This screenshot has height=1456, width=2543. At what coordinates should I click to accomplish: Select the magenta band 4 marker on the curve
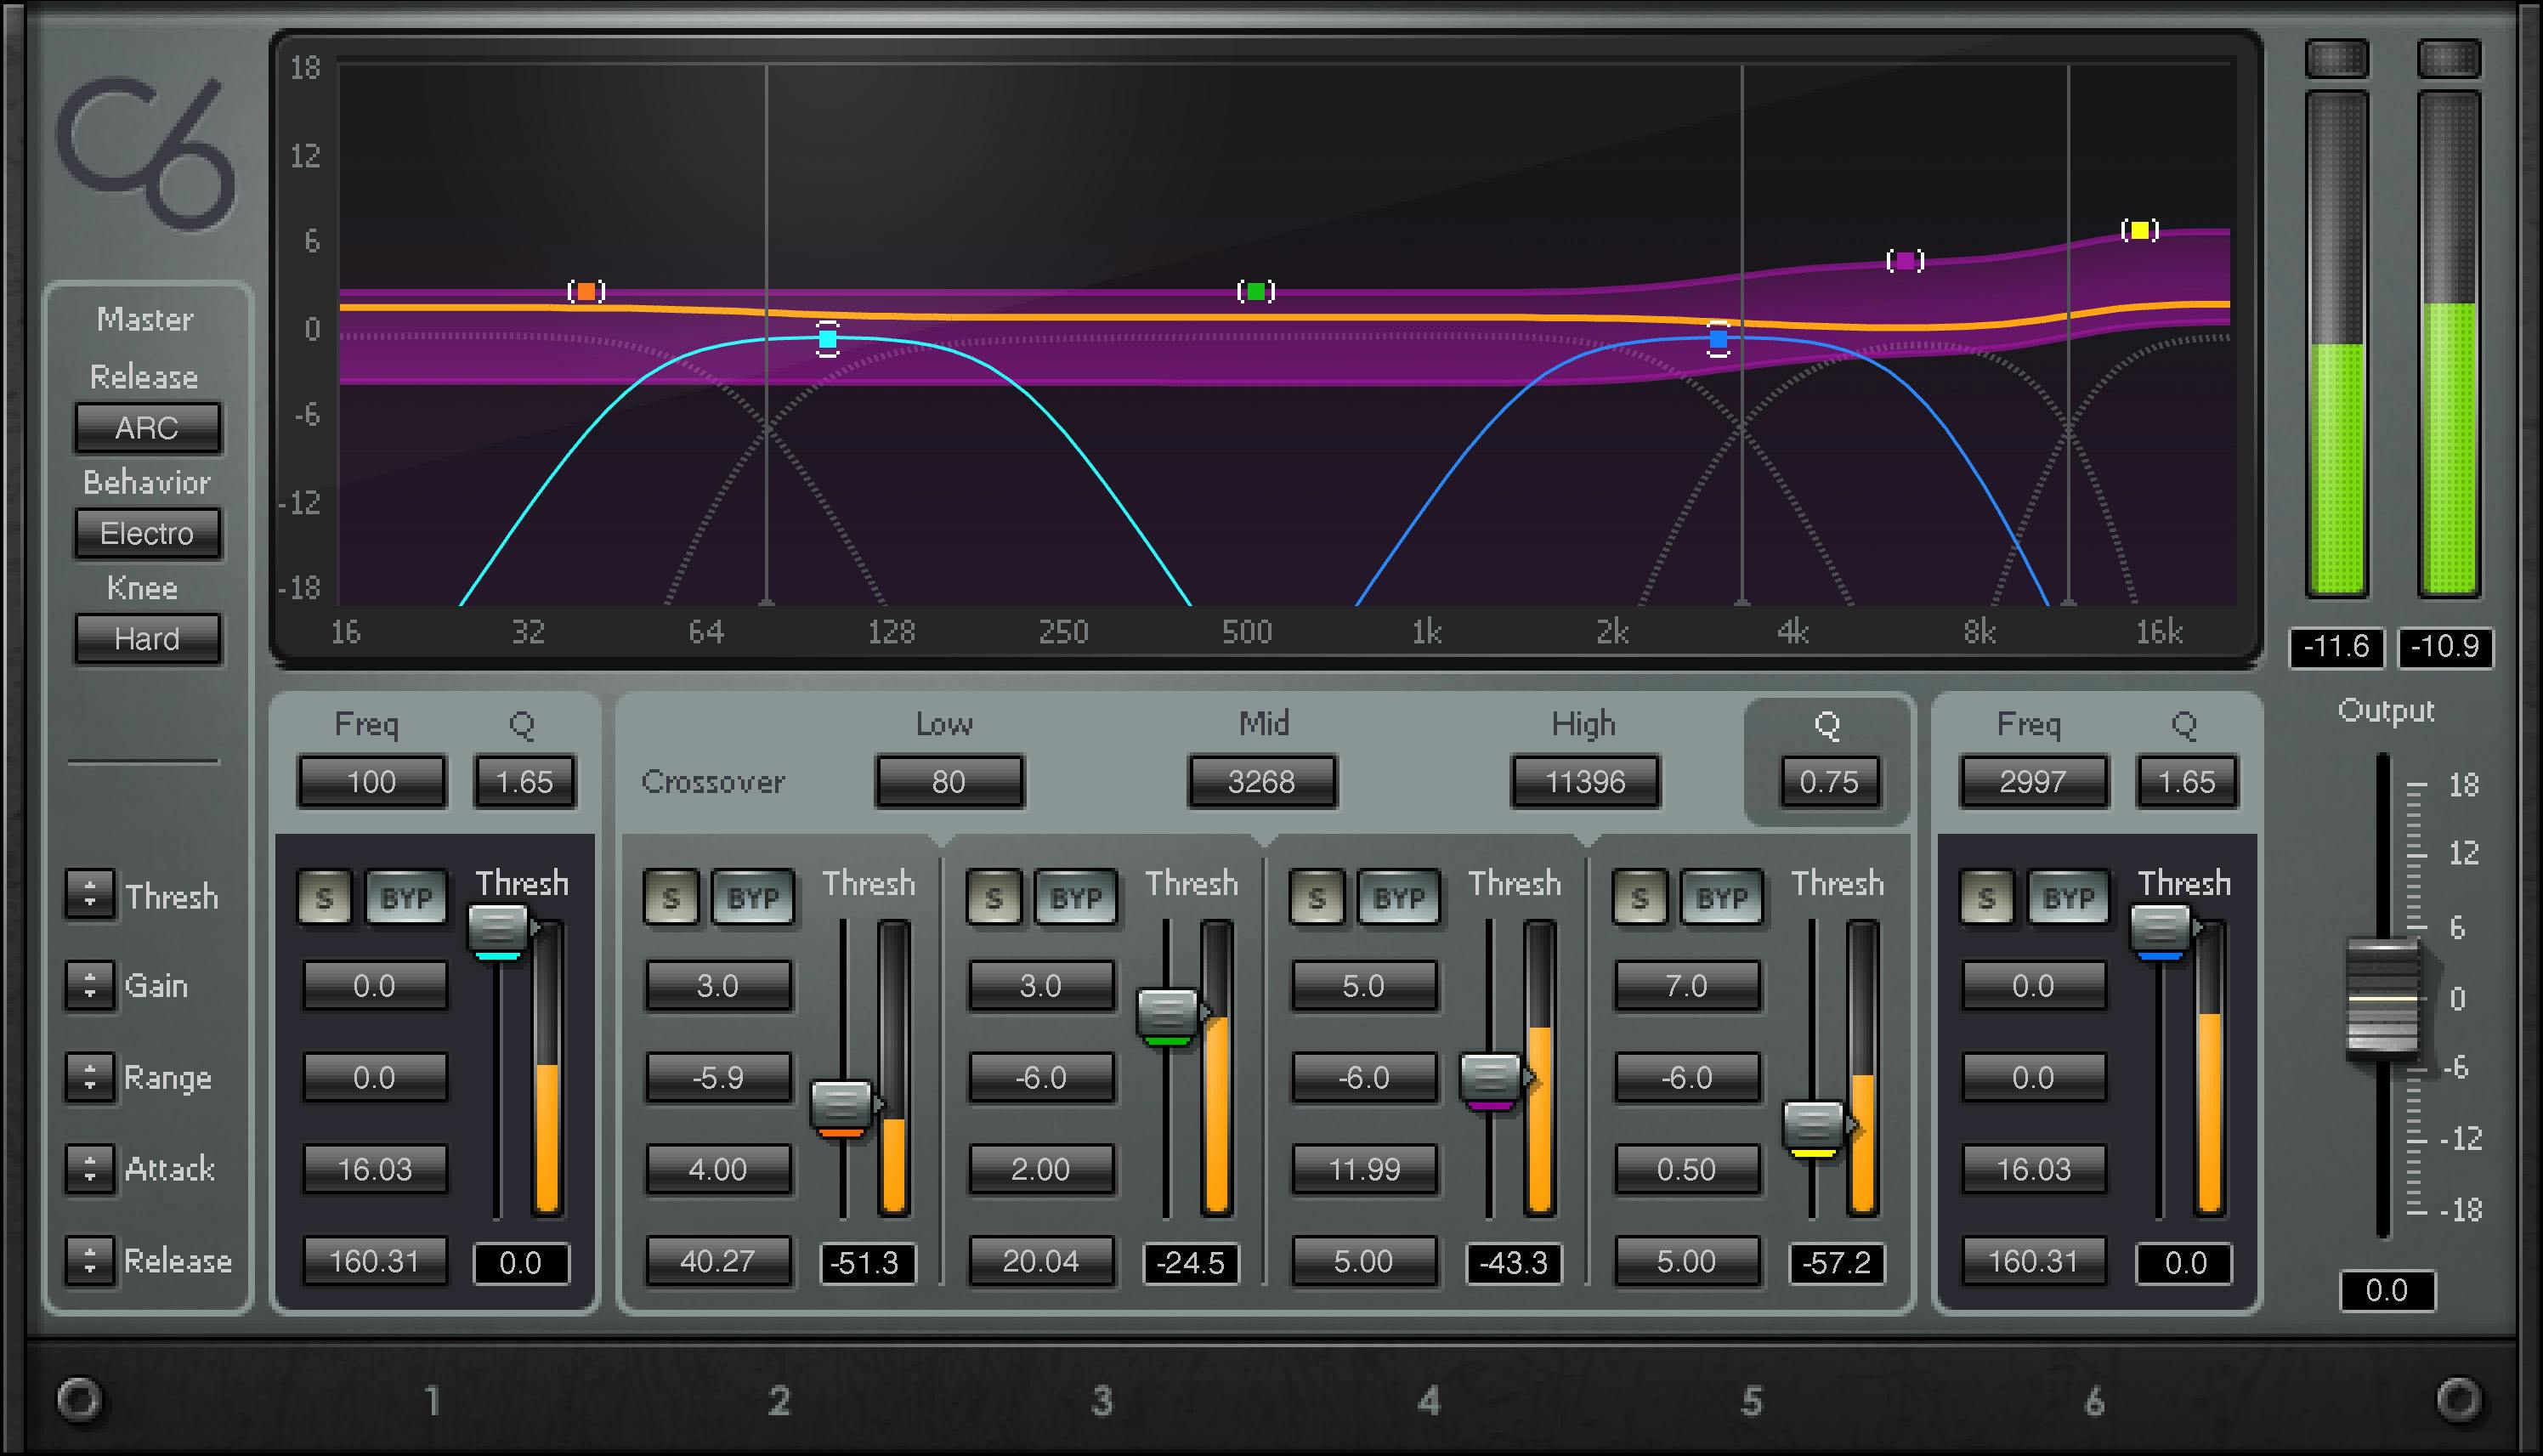coord(1908,260)
